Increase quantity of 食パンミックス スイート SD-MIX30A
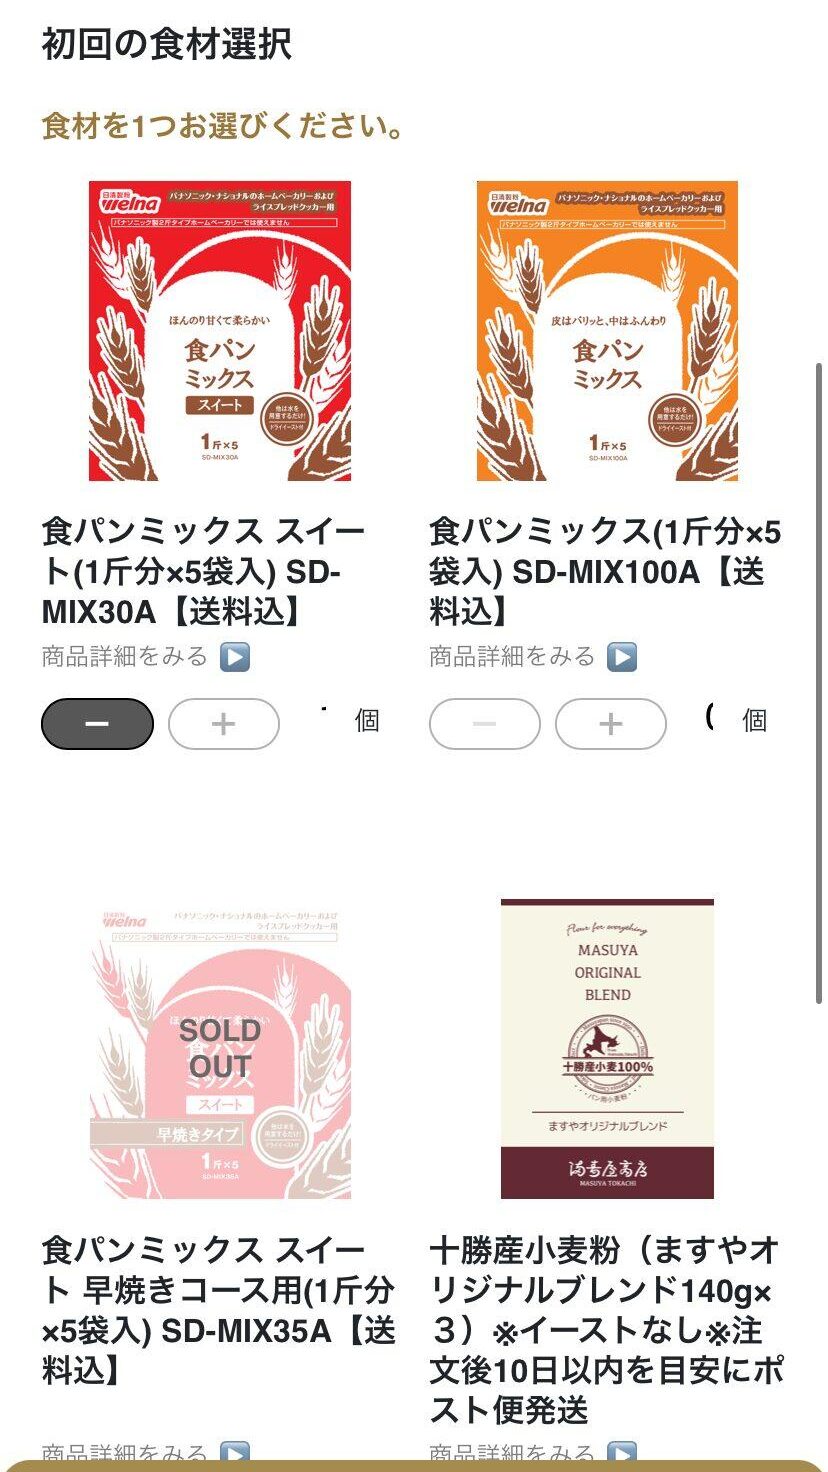The image size is (828, 1472). coord(224,724)
